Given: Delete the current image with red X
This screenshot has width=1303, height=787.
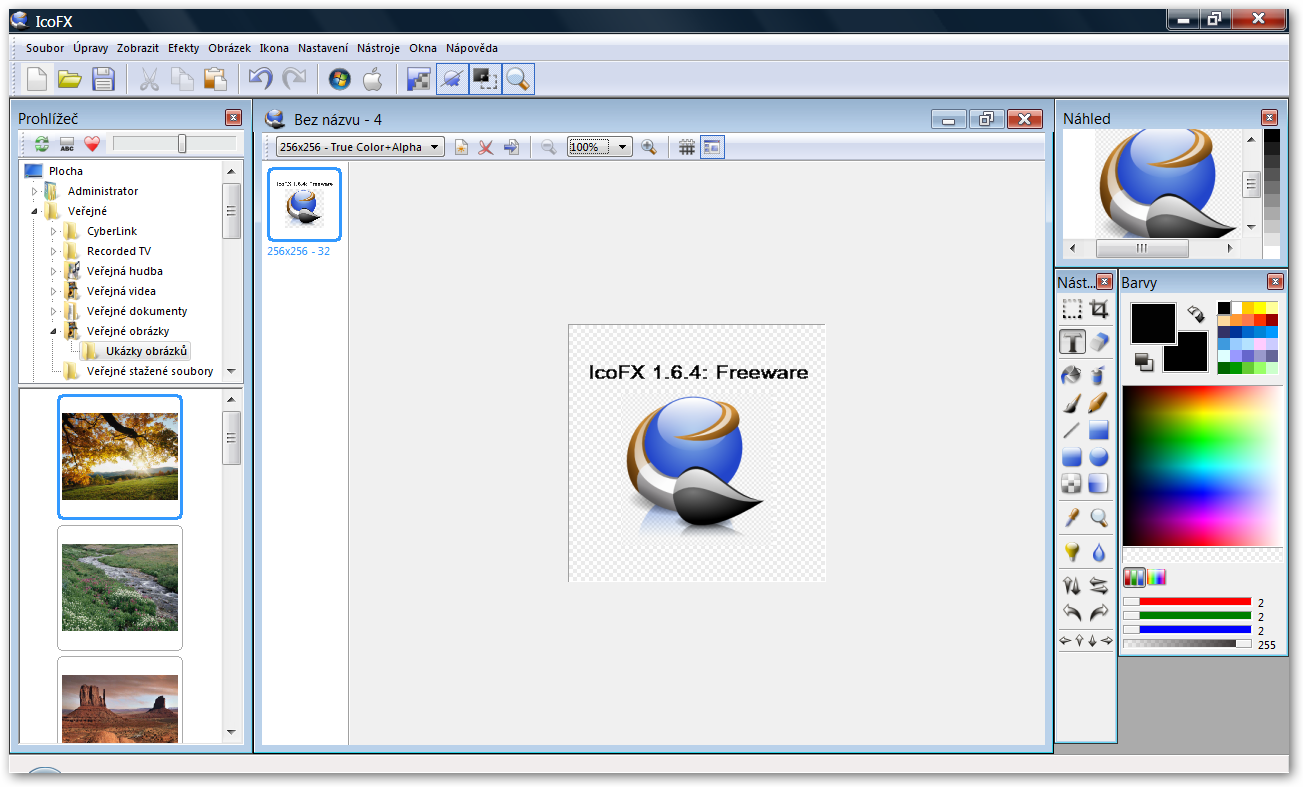Looking at the screenshot, I should coord(486,147).
